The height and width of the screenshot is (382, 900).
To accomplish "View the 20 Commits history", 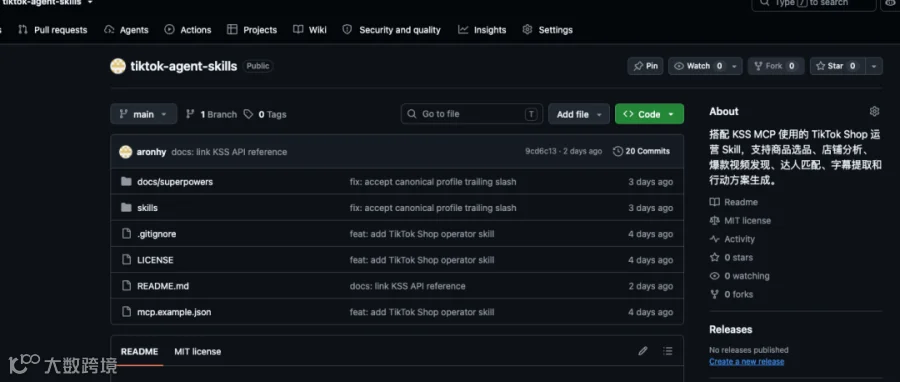I will point(641,151).
